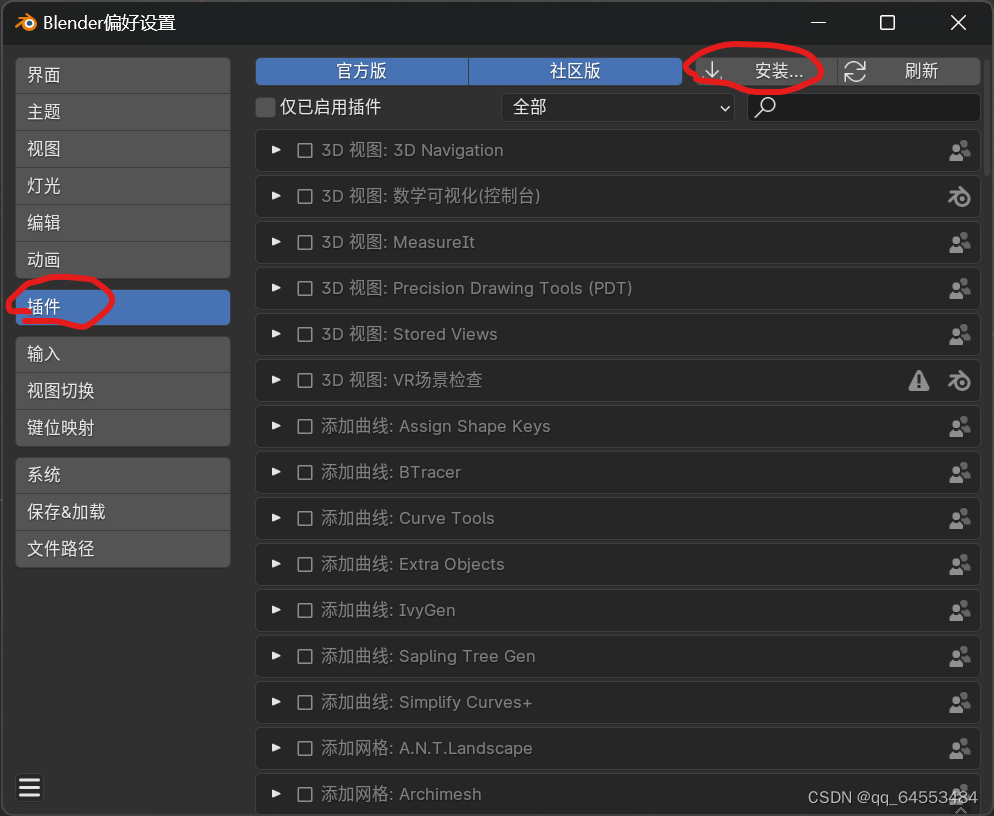The width and height of the screenshot is (994, 816).
Task: Expand the MeasureIt add-on details
Action: click(276, 242)
